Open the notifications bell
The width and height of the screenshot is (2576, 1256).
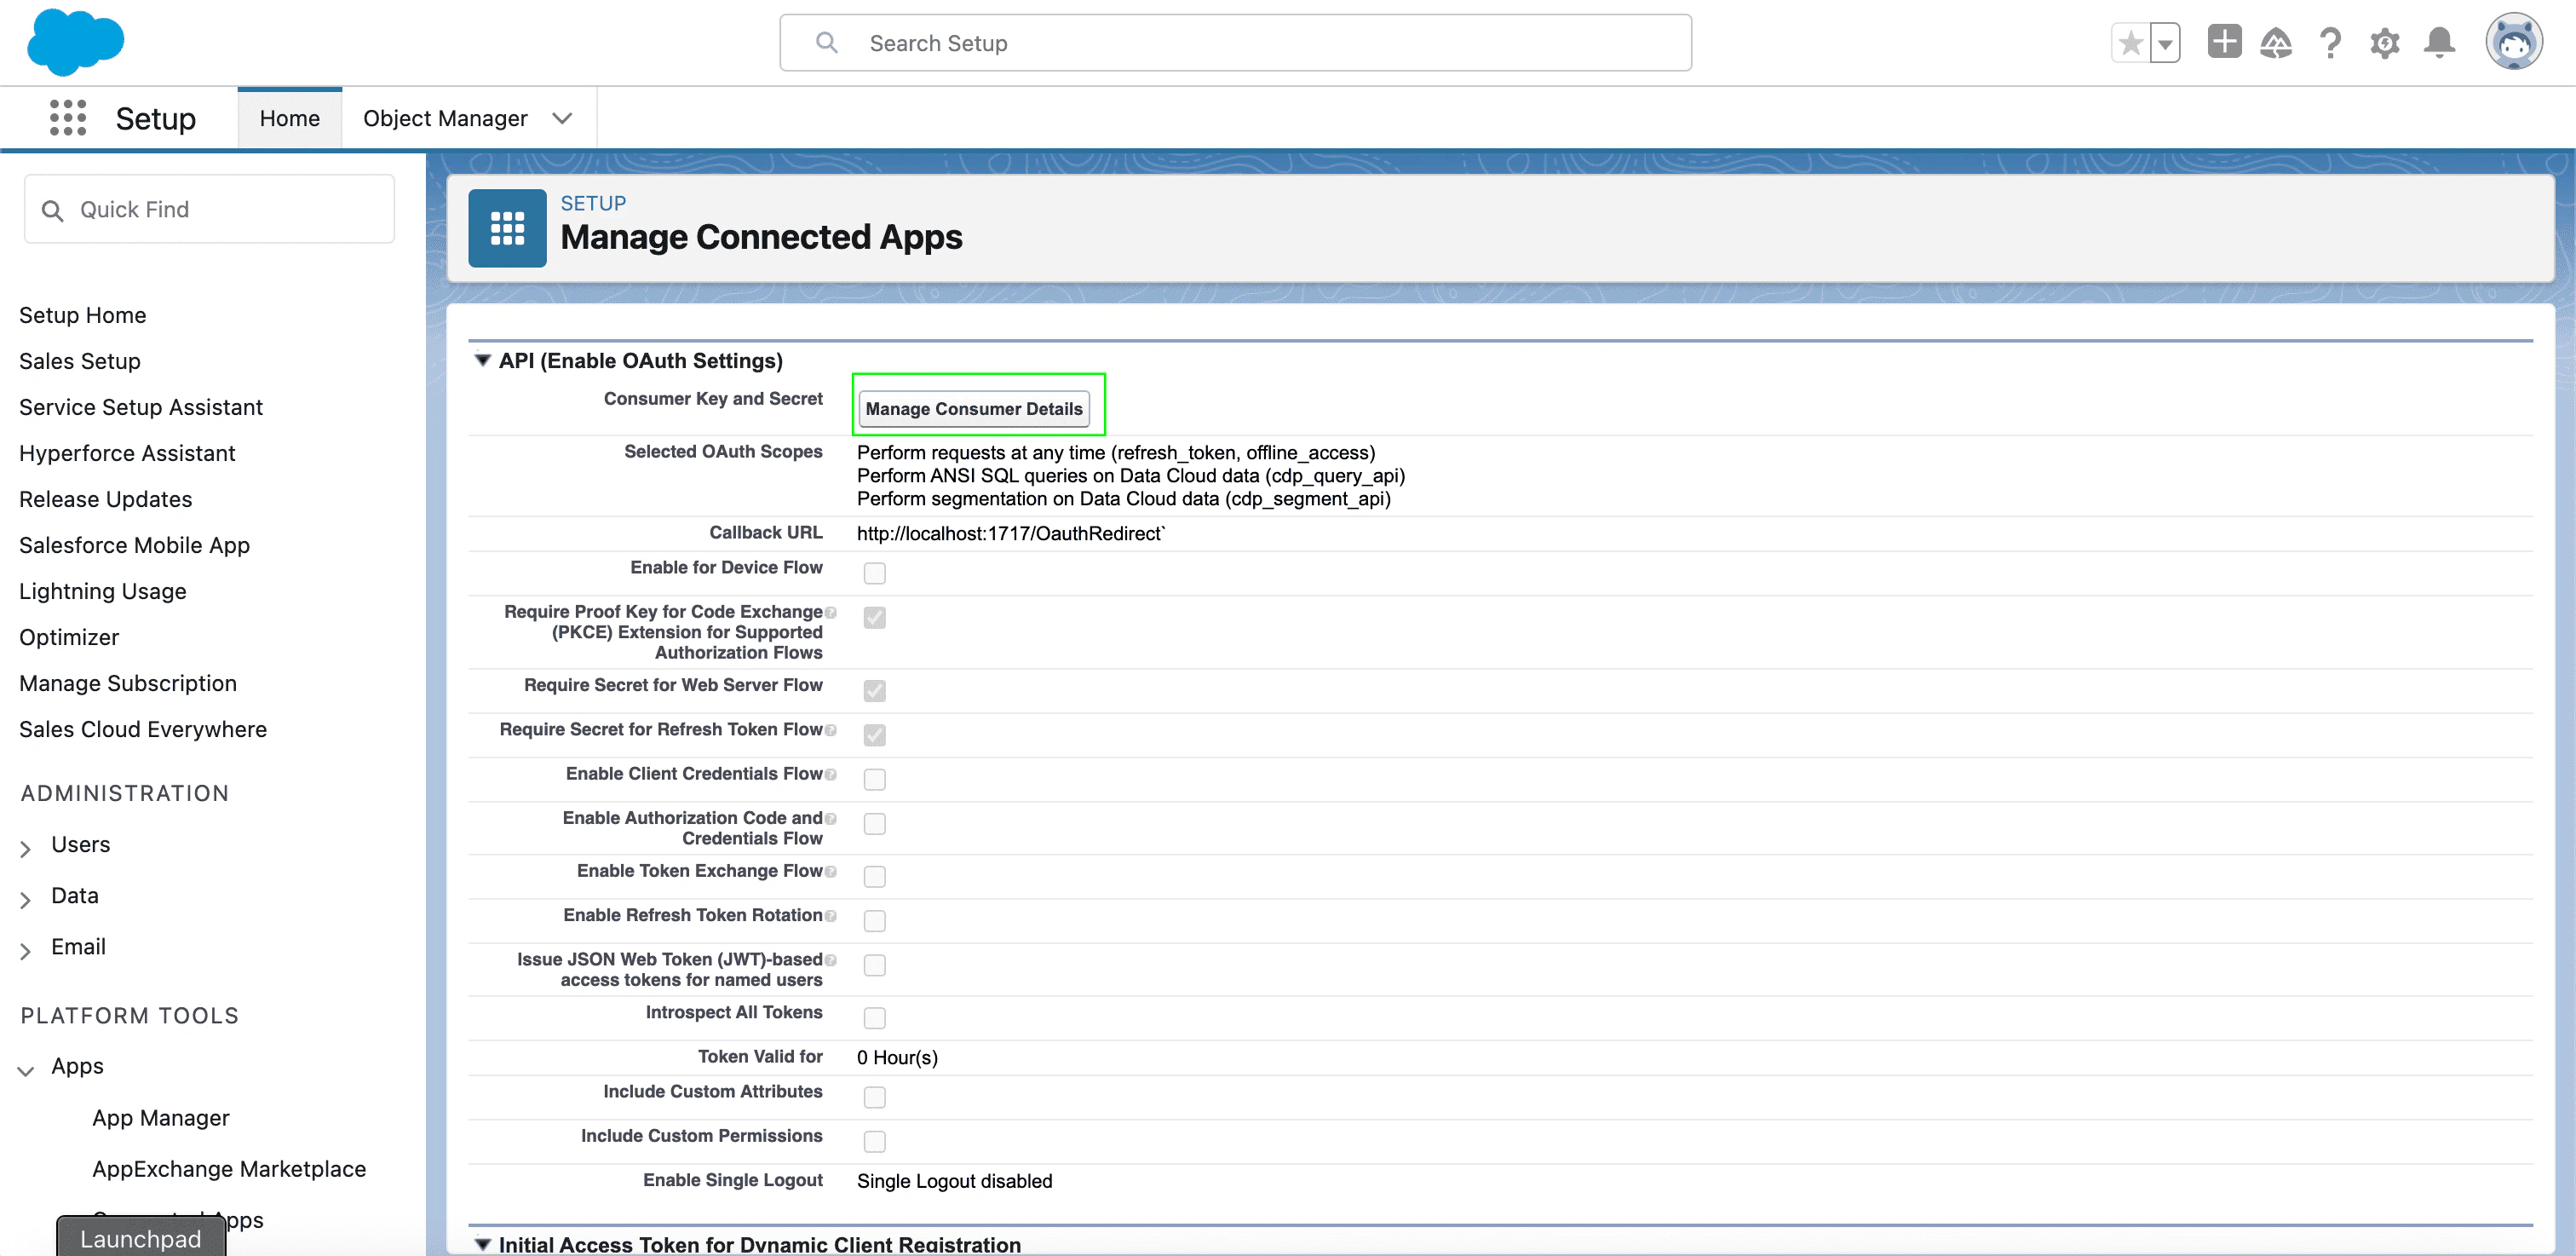click(2439, 43)
